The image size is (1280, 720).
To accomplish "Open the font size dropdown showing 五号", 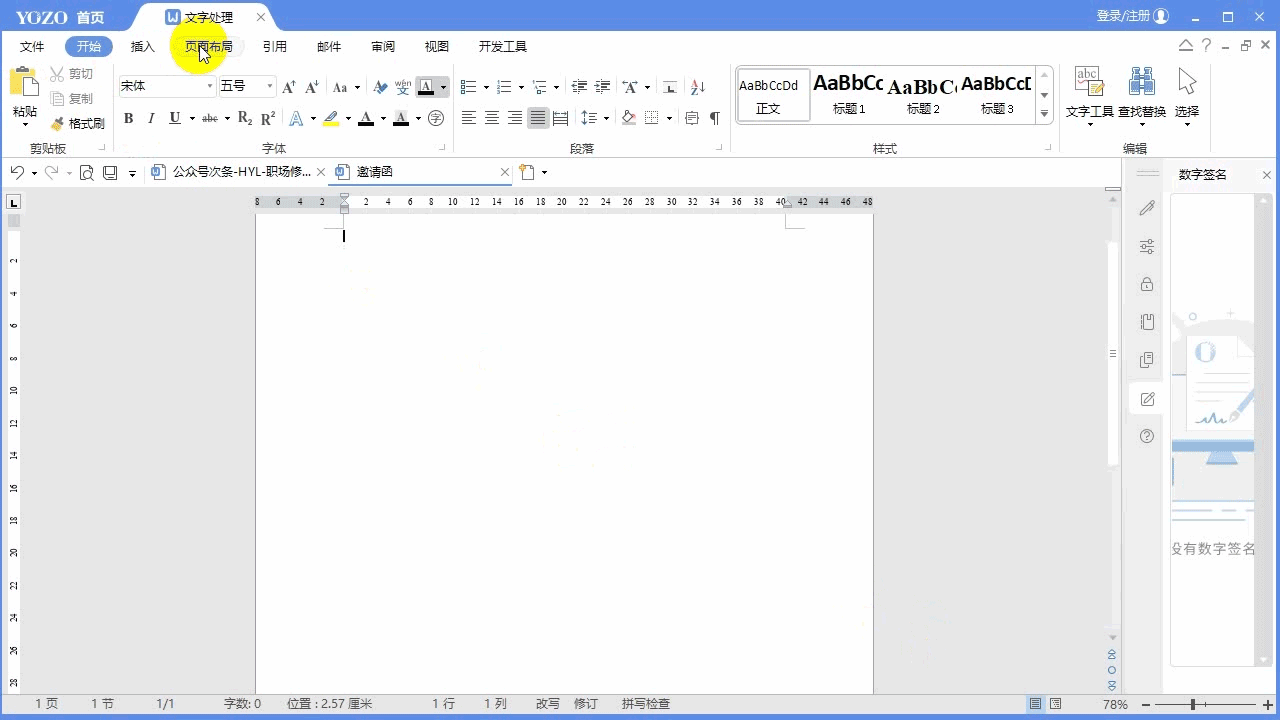I will [x=269, y=87].
